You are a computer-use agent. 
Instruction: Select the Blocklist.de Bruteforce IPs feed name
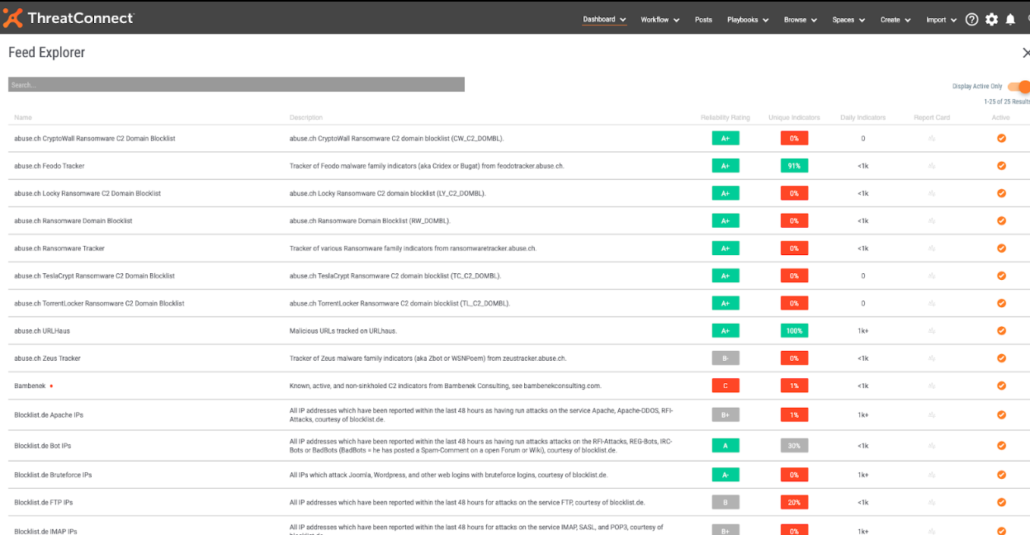53,475
